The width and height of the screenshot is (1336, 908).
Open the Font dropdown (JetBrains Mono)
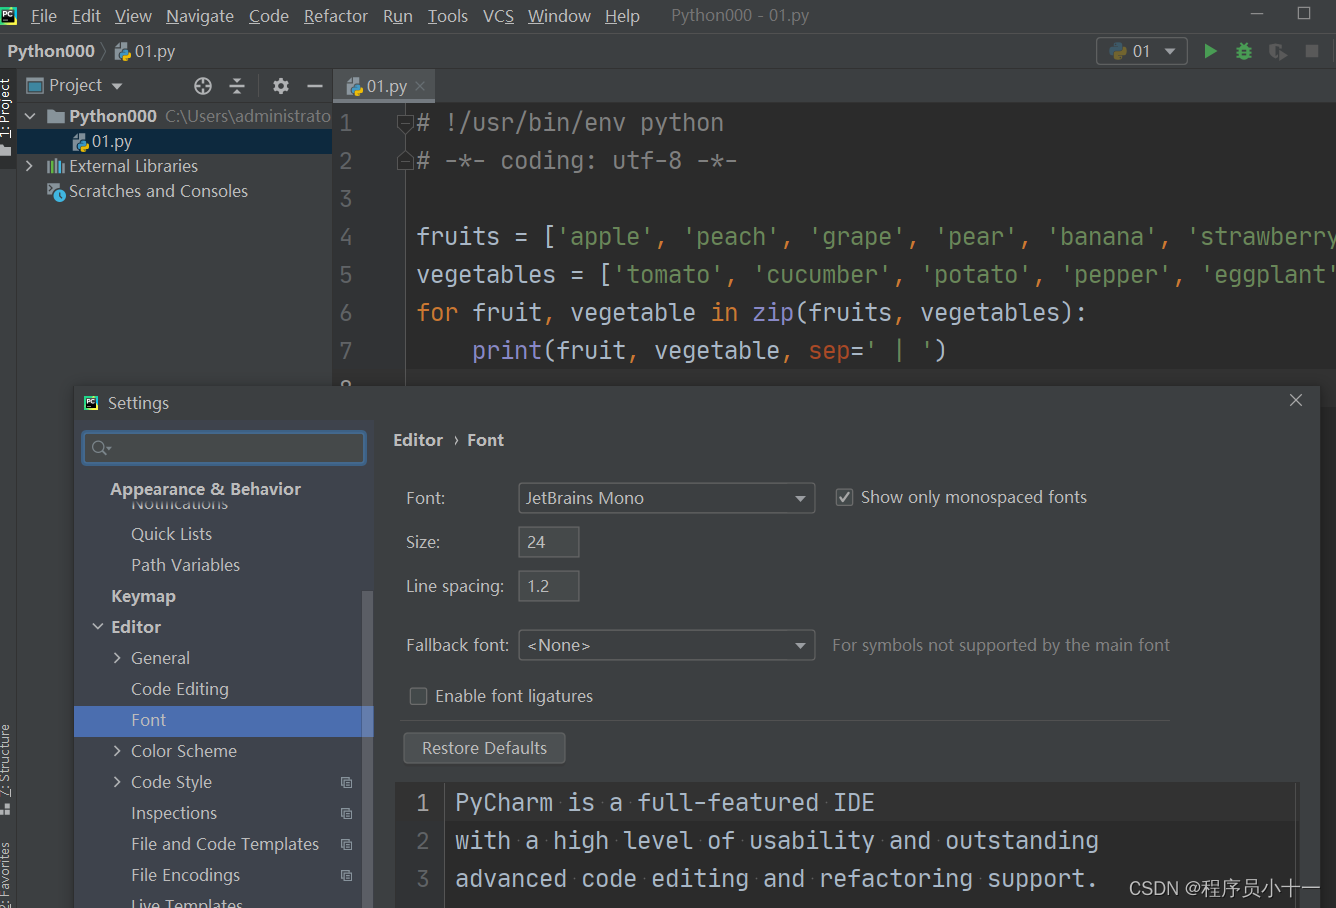pyautogui.click(x=667, y=498)
